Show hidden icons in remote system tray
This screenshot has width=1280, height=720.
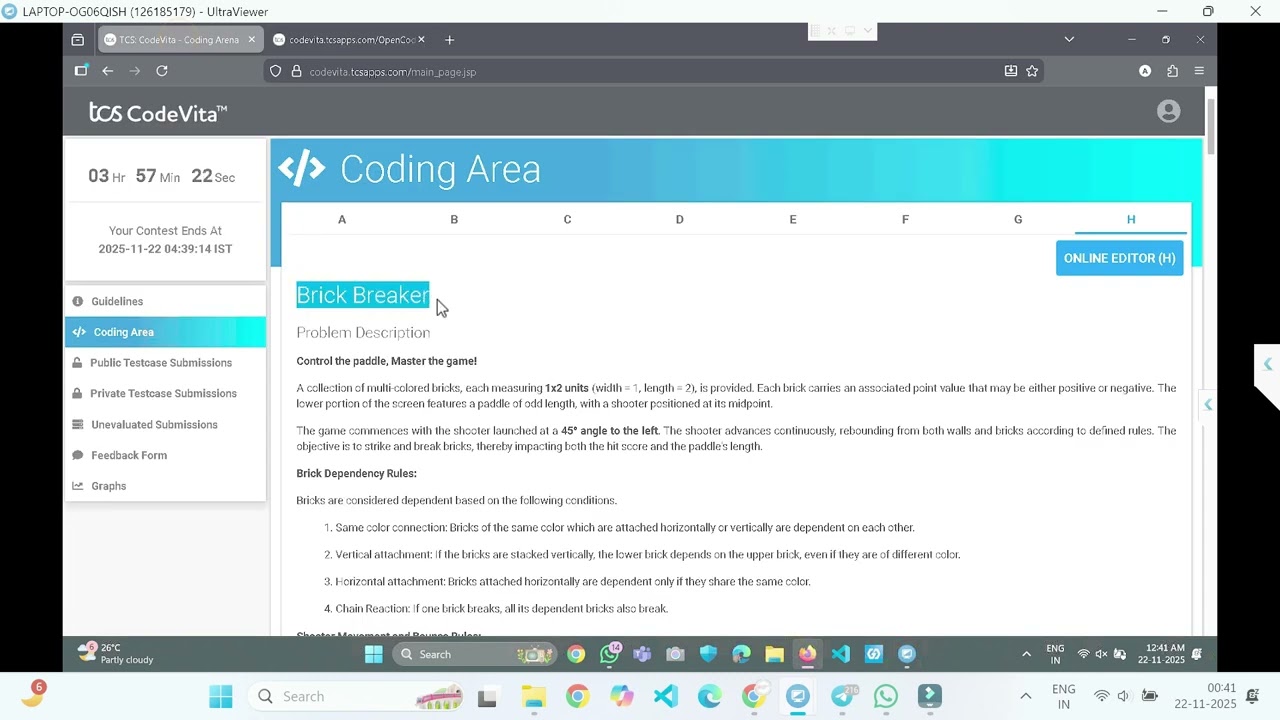coord(1026,654)
